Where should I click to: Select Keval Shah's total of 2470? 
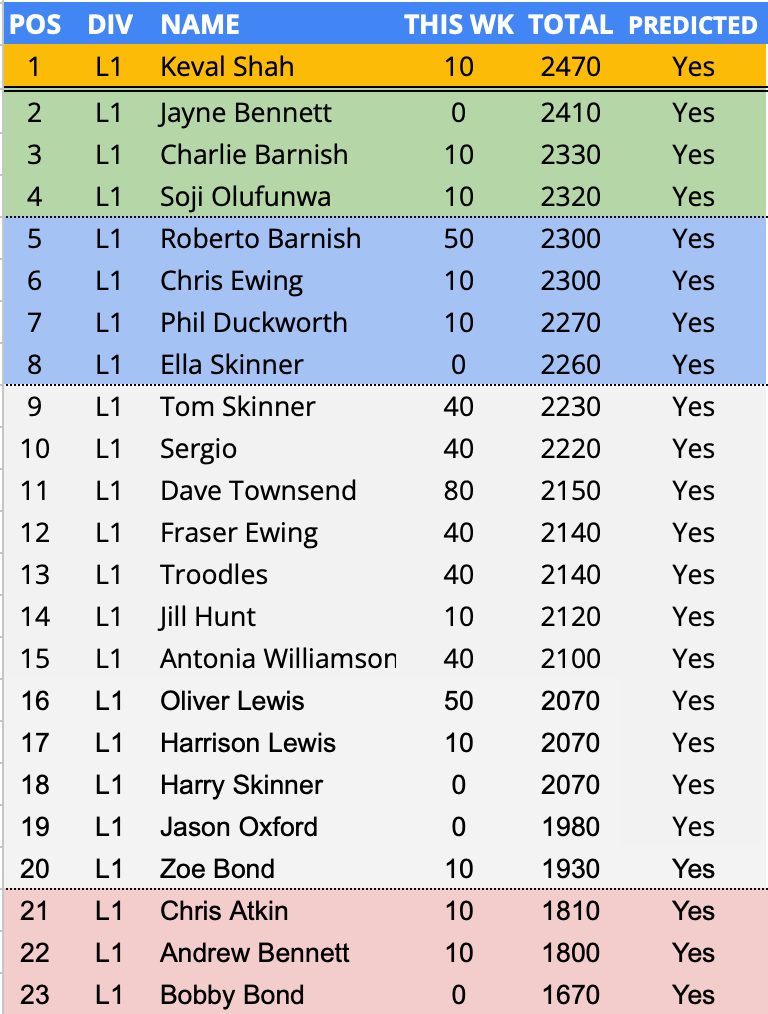pos(570,67)
